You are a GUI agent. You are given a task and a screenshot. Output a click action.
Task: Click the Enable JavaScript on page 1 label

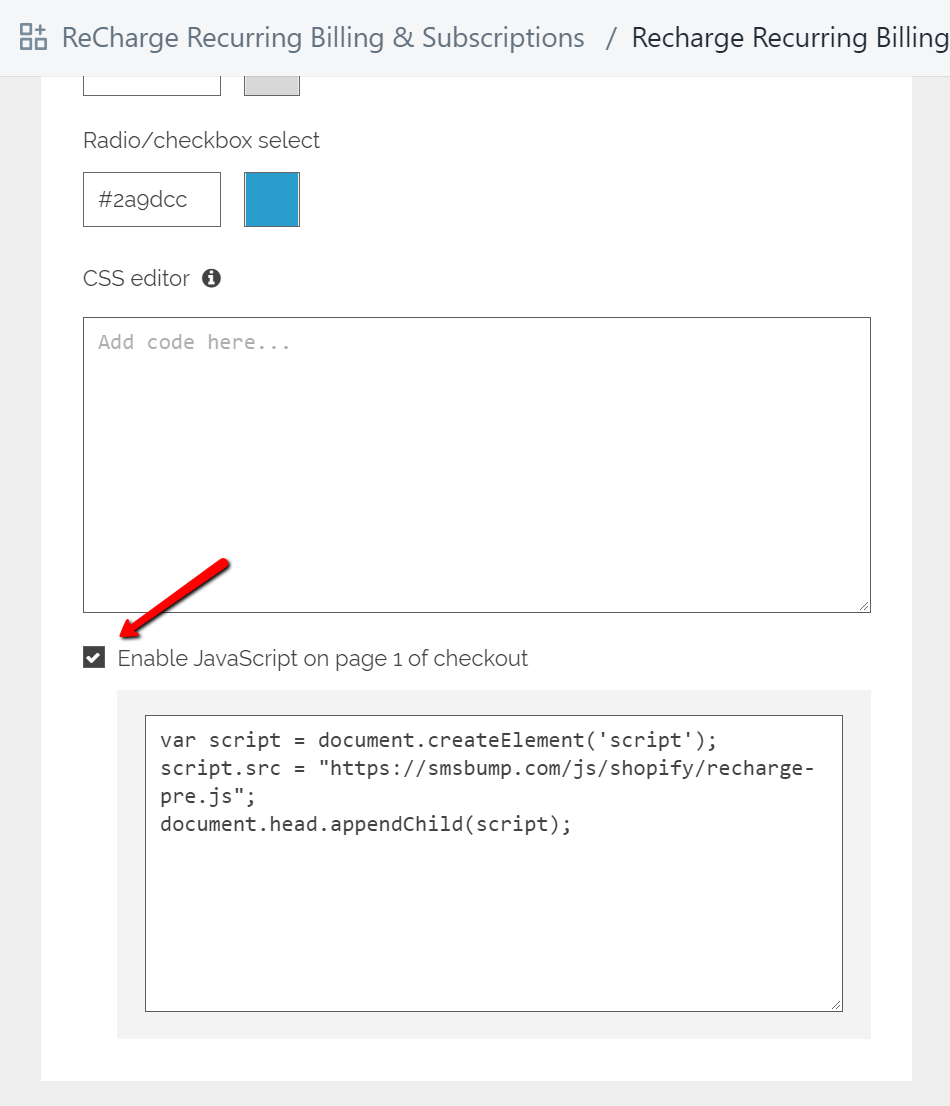pos(322,658)
